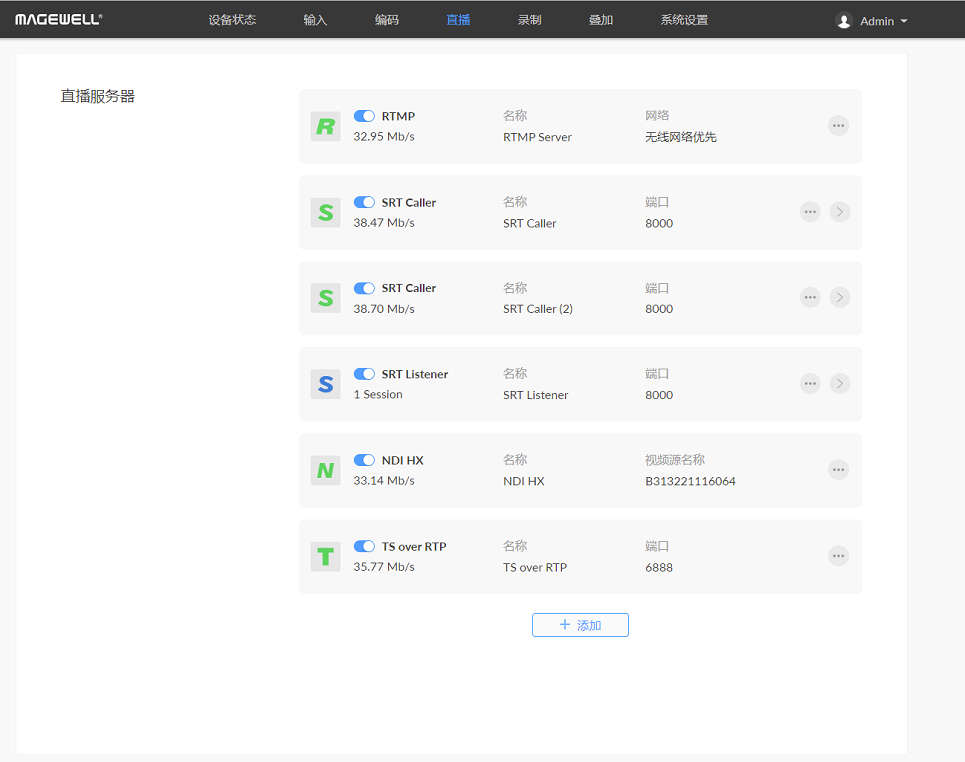Switch to the 设备状态 tab

[232, 20]
